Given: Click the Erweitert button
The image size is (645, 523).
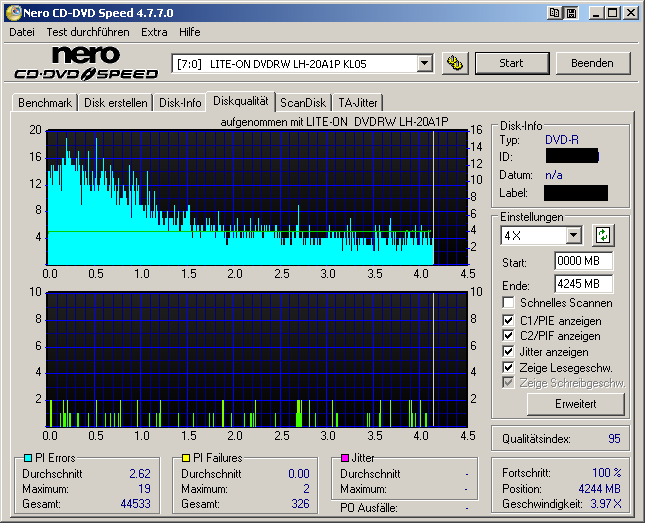Looking at the screenshot, I should tap(575, 404).
